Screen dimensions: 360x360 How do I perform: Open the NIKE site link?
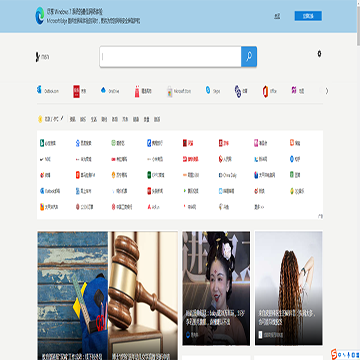[x=45, y=159]
